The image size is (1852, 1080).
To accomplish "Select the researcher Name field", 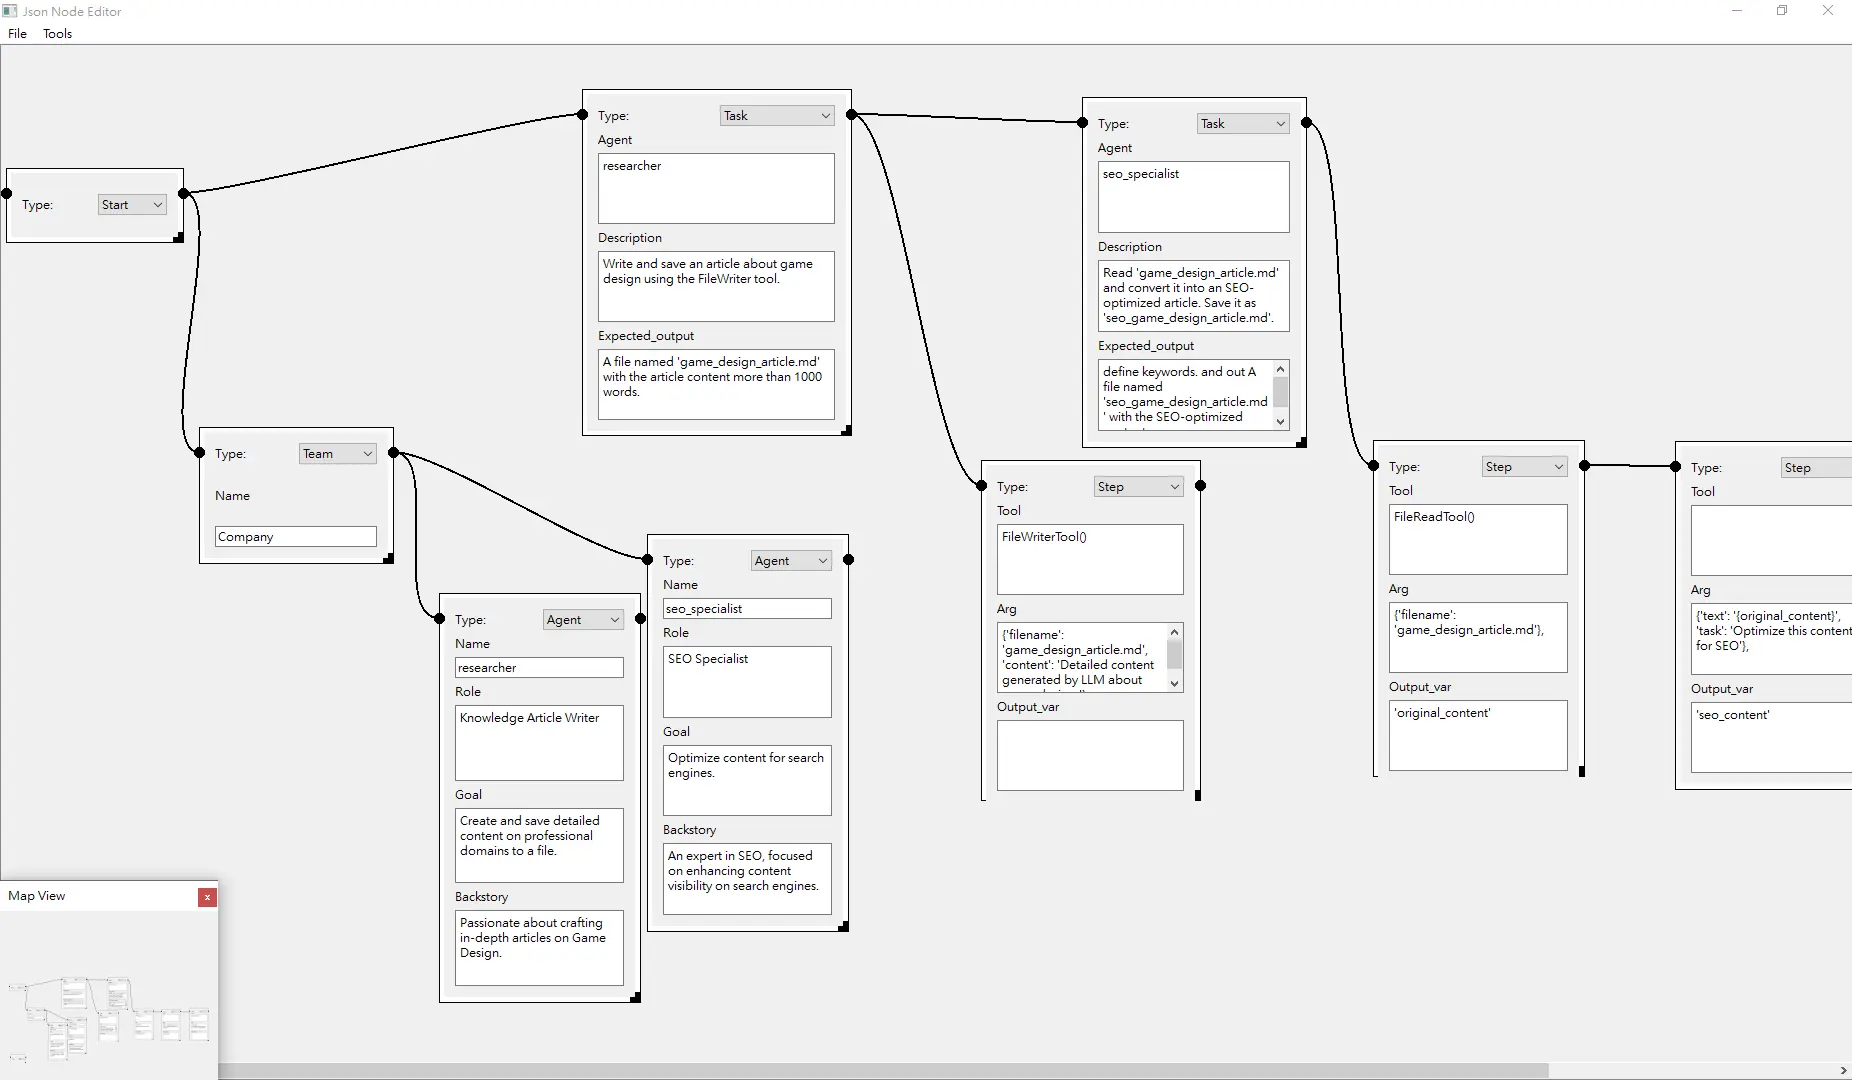I will click(x=538, y=667).
